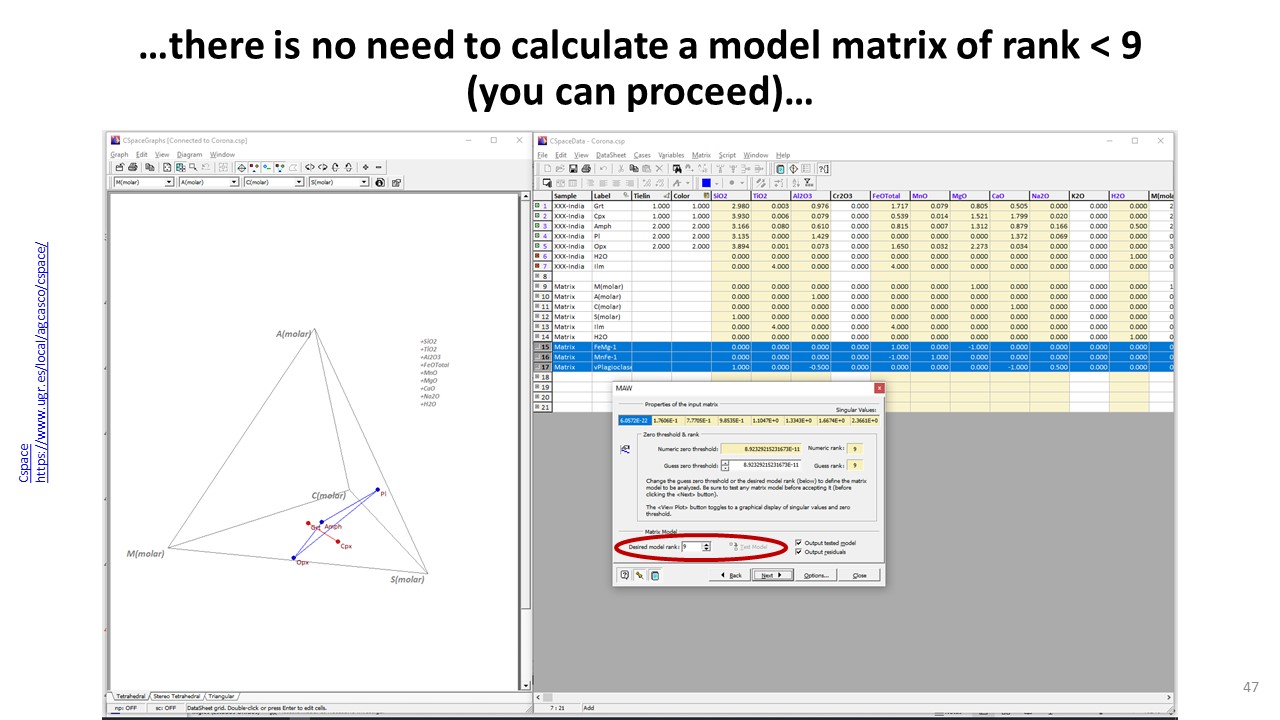Click the cut scissors icon in CSpaceData
The width and height of the screenshot is (1280, 720).
[x=621, y=168]
